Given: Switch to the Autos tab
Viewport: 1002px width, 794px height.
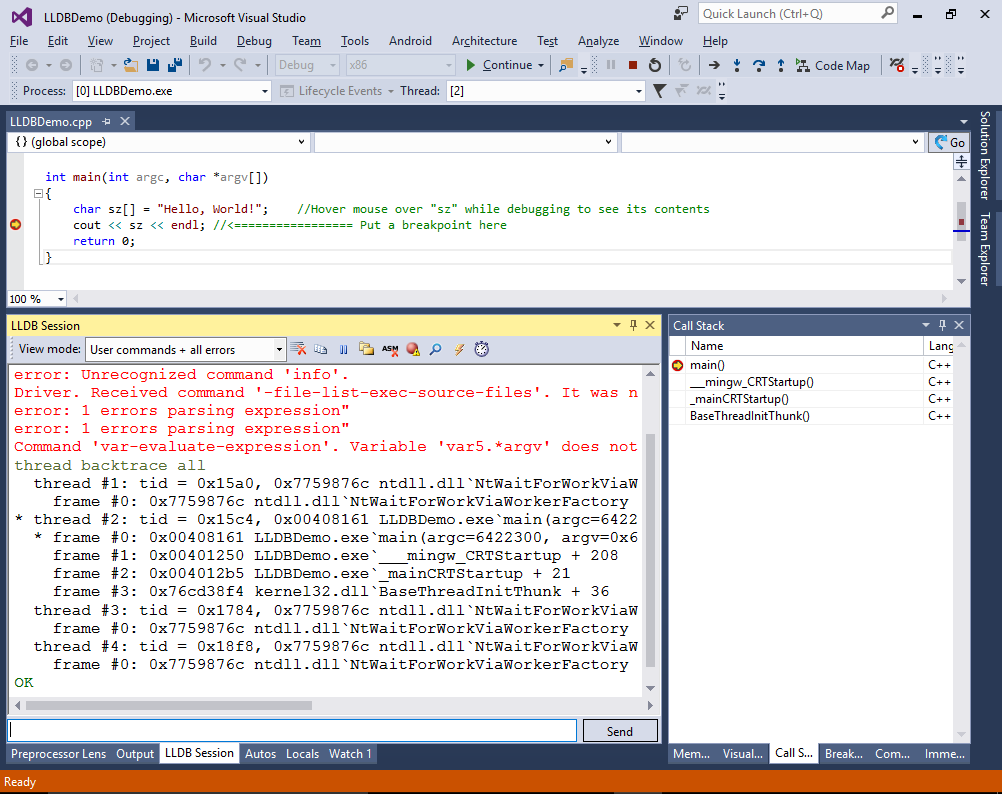Looking at the screenshot, I should 260,754.
